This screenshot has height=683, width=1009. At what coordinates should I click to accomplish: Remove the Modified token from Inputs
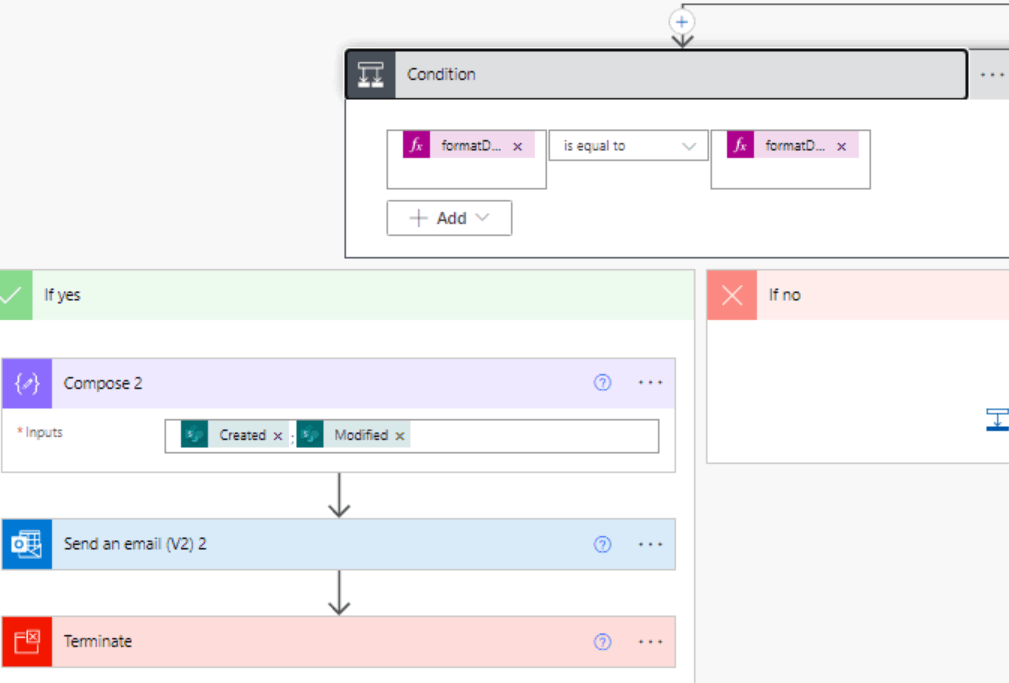400,436
